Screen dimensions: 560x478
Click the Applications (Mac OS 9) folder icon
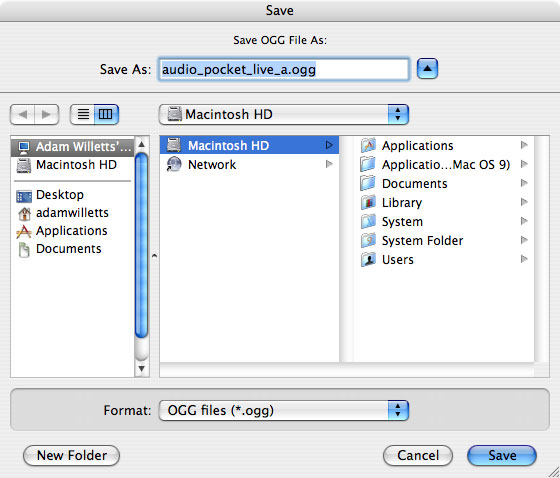[368, 164]
